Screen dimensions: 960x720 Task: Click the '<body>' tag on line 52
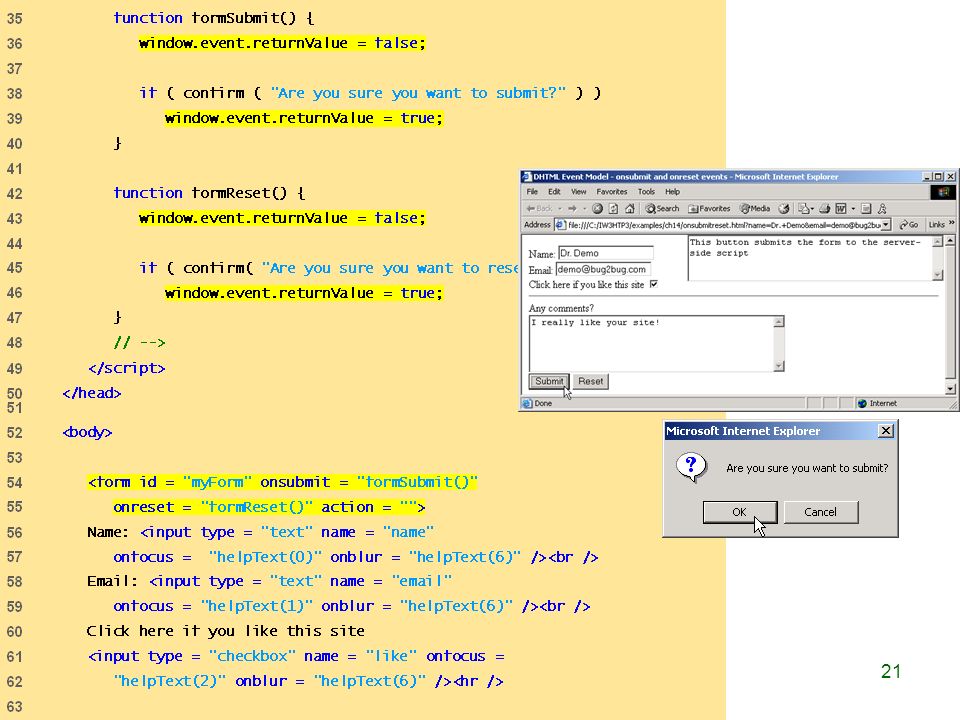click(88, 432)
